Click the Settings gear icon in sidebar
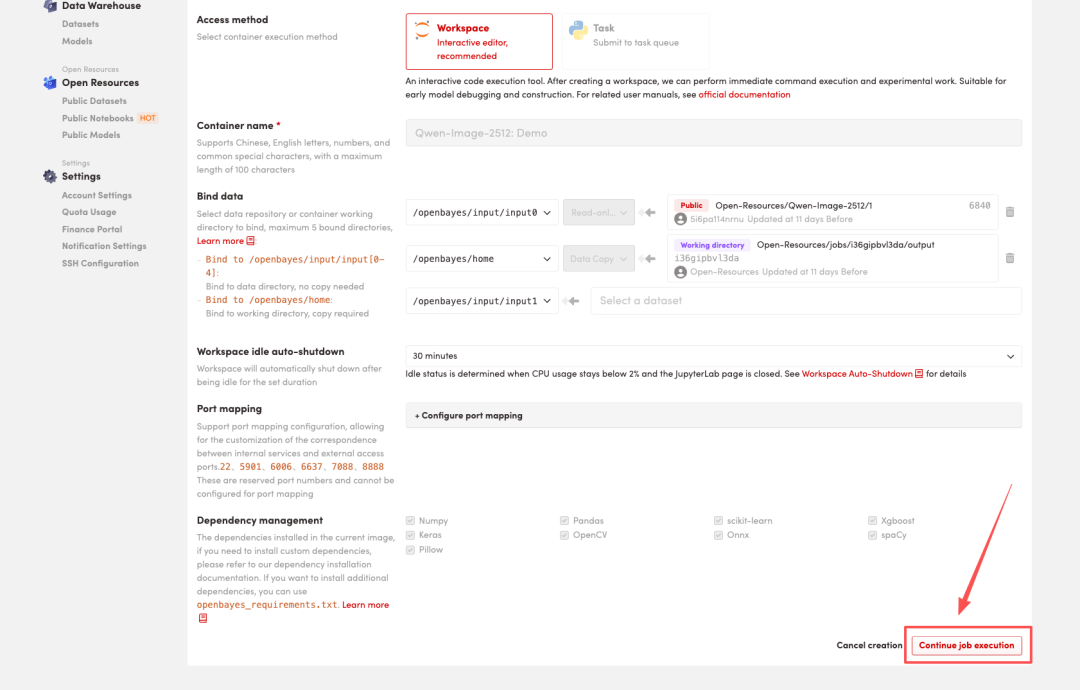The width and height of the screenshot is (1080, 690). click(50, 177)
